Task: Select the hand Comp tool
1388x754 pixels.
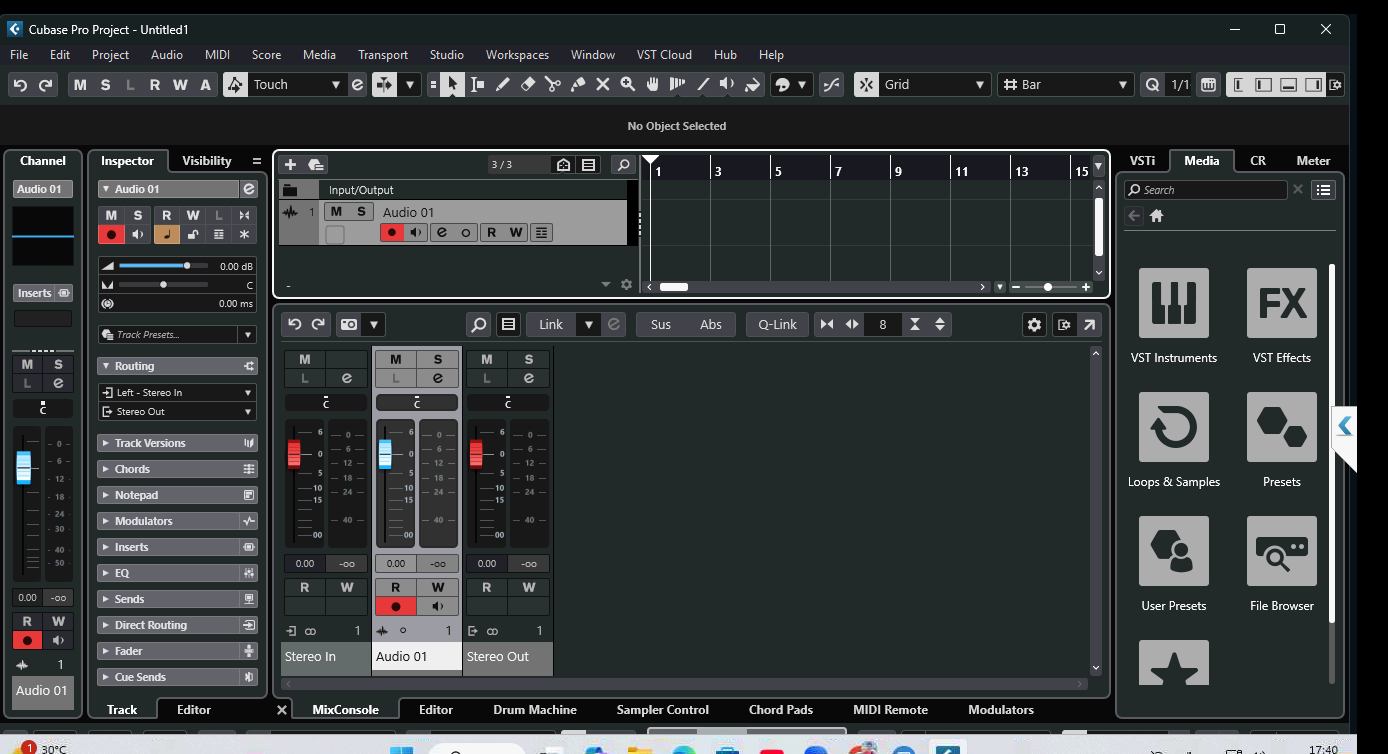Action: (x=653, y=85)
